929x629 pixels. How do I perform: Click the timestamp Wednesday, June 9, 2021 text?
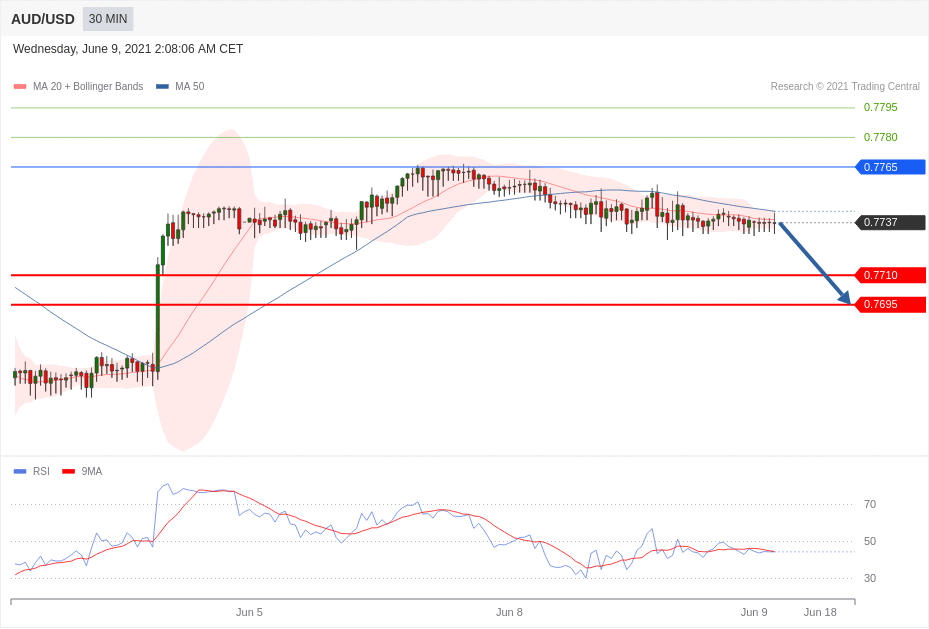tap(128, 49)
